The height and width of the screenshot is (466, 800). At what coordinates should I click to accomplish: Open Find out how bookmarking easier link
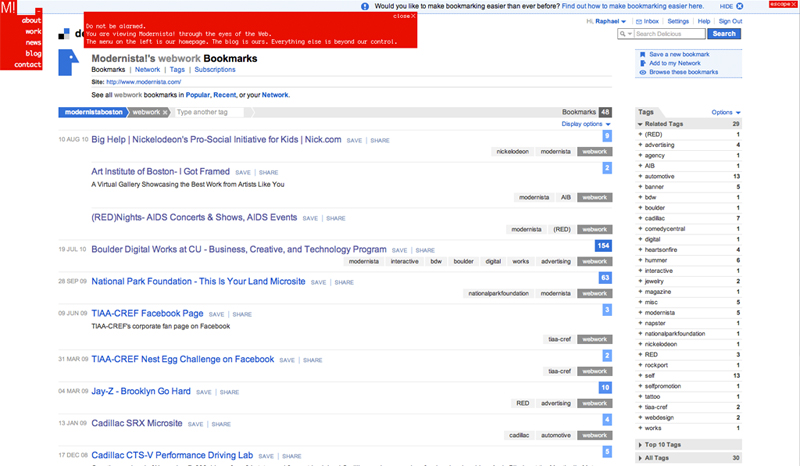(x=632, y=6)
